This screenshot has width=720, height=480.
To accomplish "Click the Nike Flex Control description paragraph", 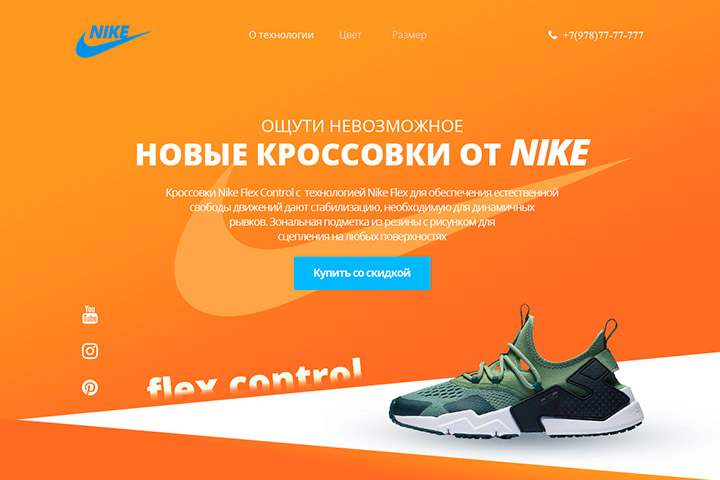I will [x=362, y=214].
